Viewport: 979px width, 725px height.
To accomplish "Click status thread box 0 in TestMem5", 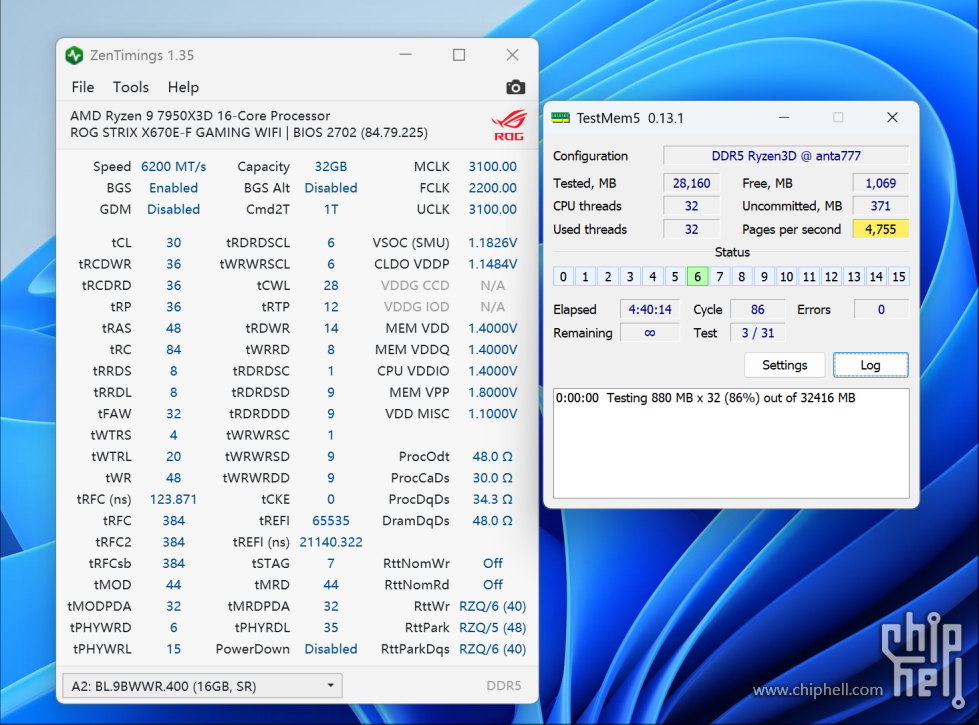I will coord(563,277).
